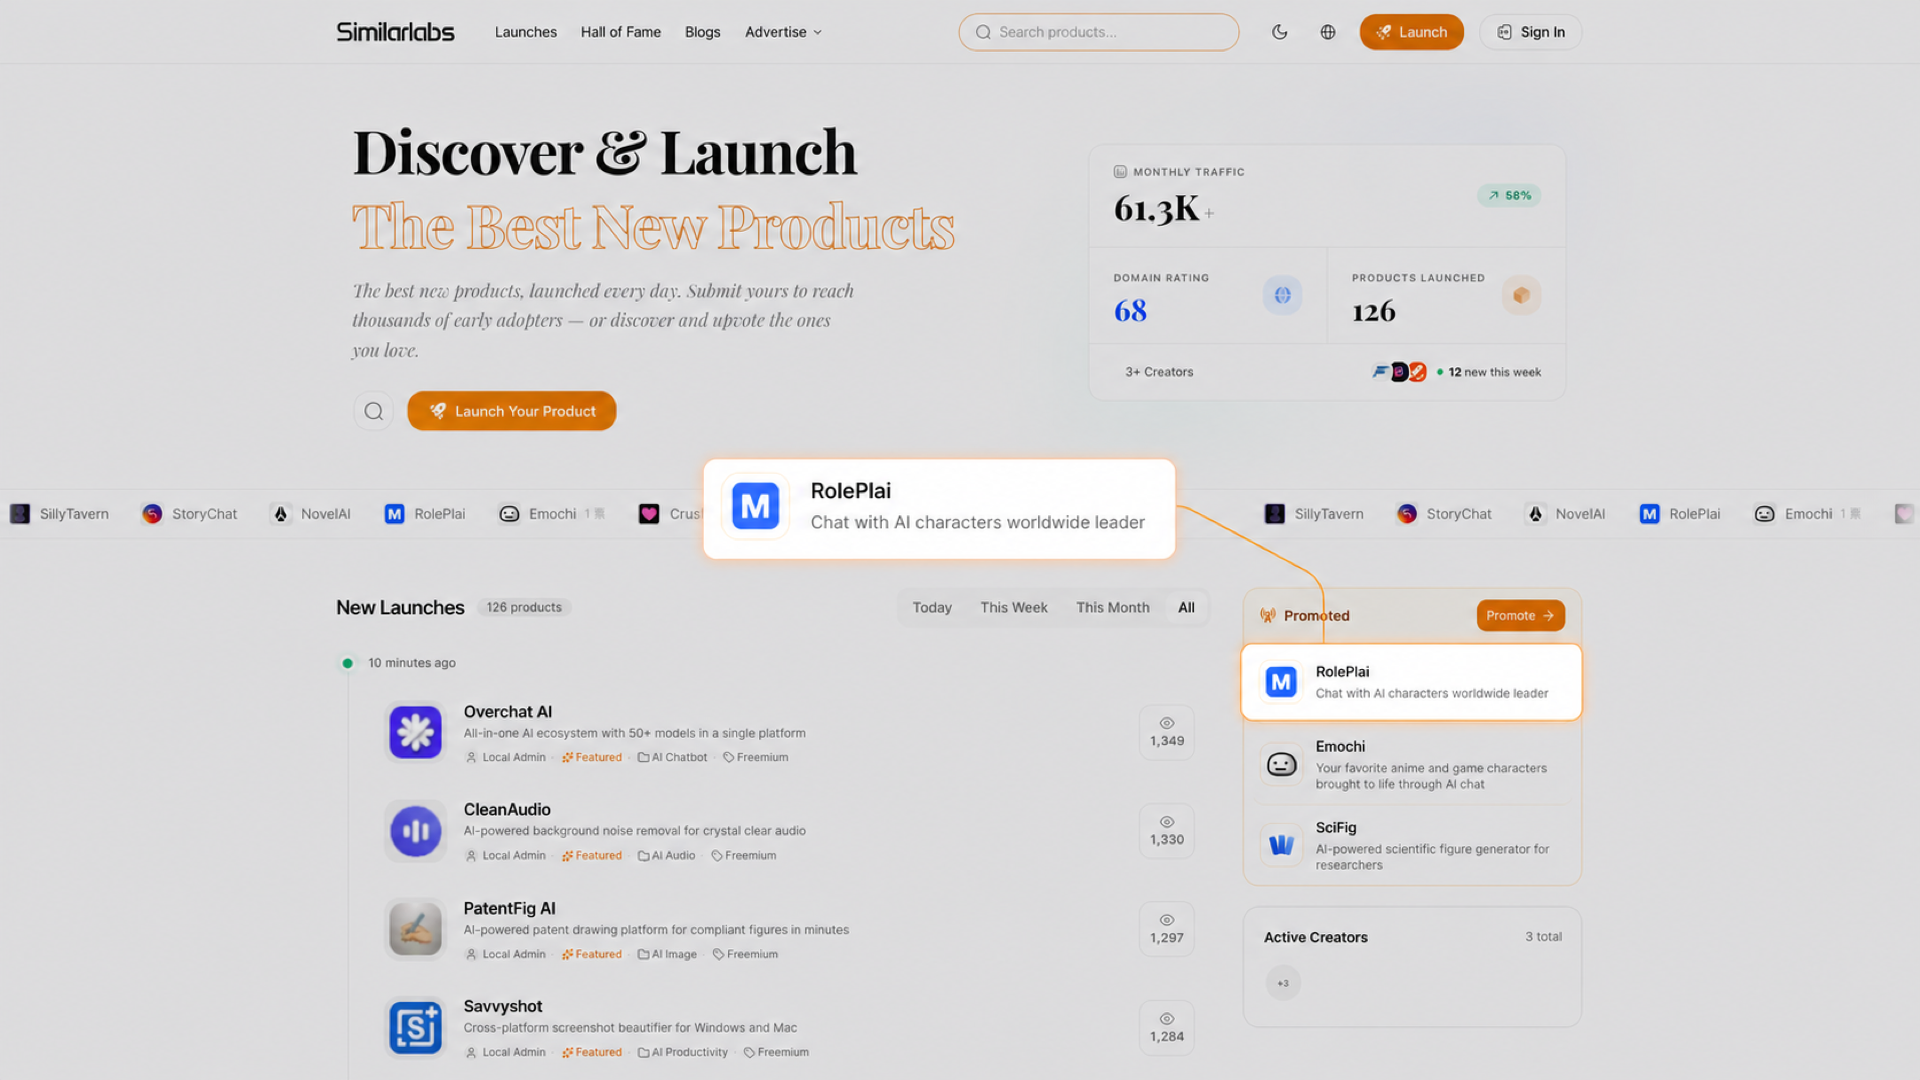
Task: Click the search magnifier beside Launch Your Product
Action: click(x=373, y=411)
